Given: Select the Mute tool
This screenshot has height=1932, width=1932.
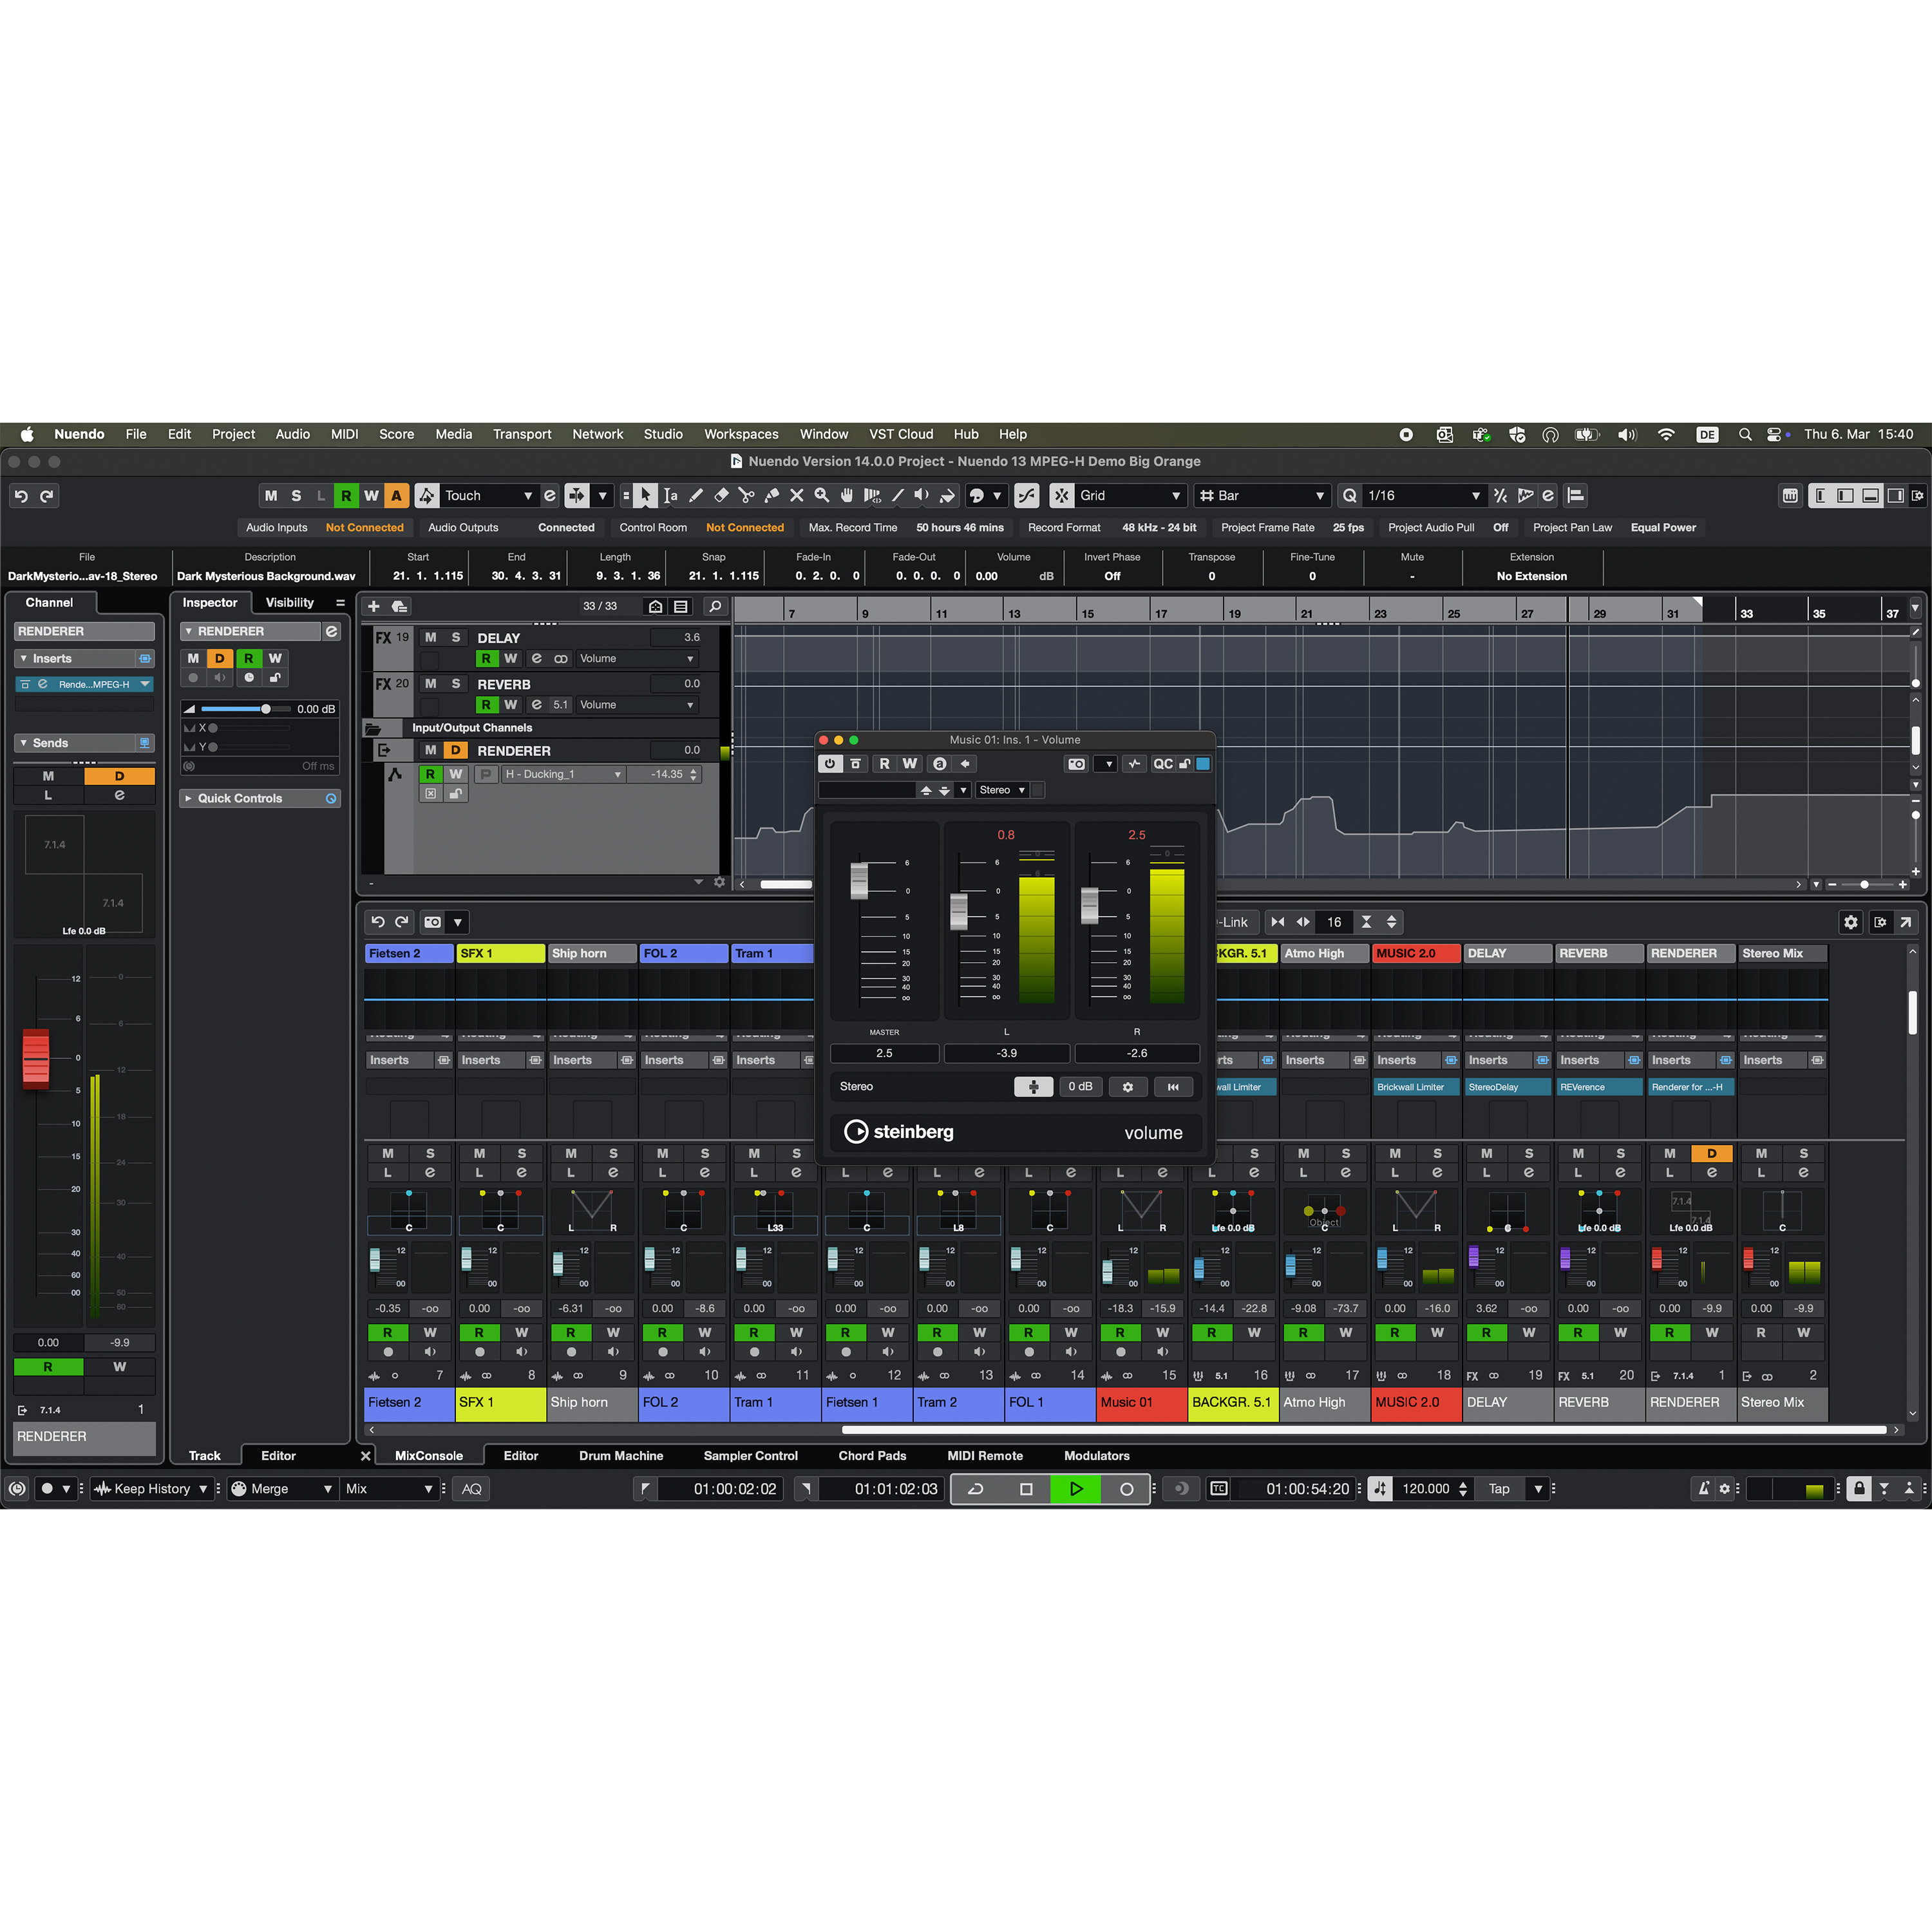Looking at the screenshot, I should tap(797, 495).
